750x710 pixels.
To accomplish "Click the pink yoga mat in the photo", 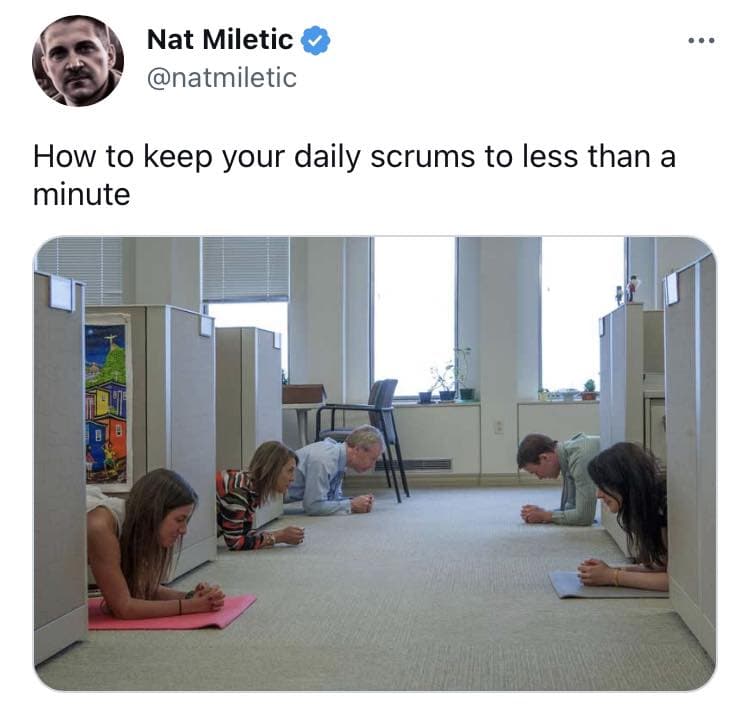I will coord(171,612).
